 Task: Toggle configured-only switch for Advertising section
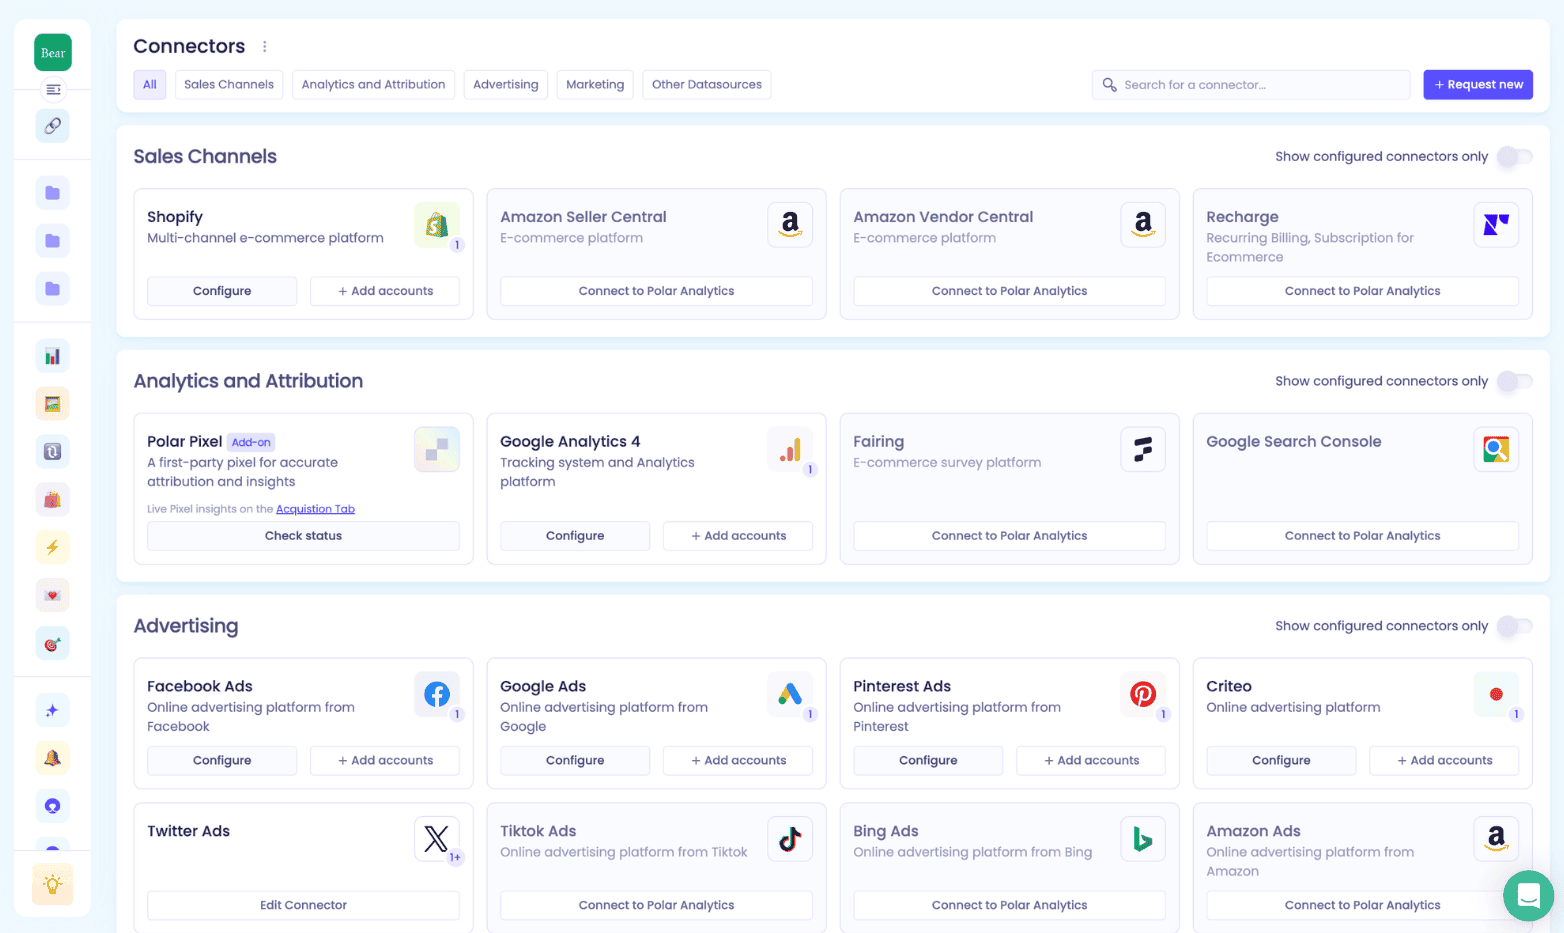tap(1514, 626)
